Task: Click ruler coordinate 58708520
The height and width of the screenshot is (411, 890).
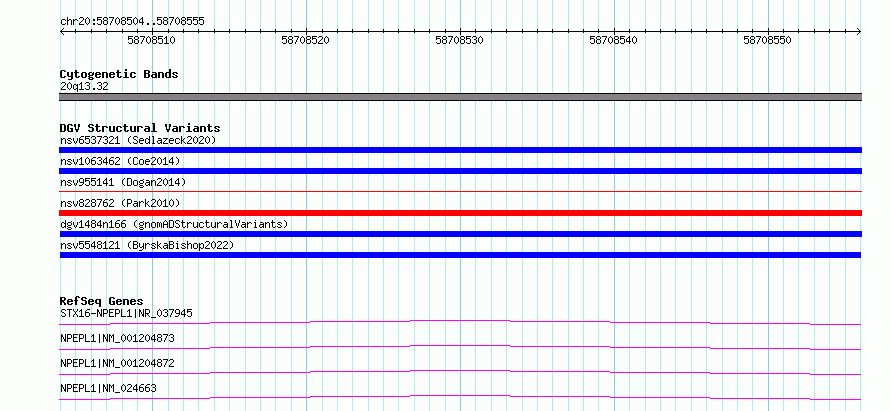Action: click(305, 40)
